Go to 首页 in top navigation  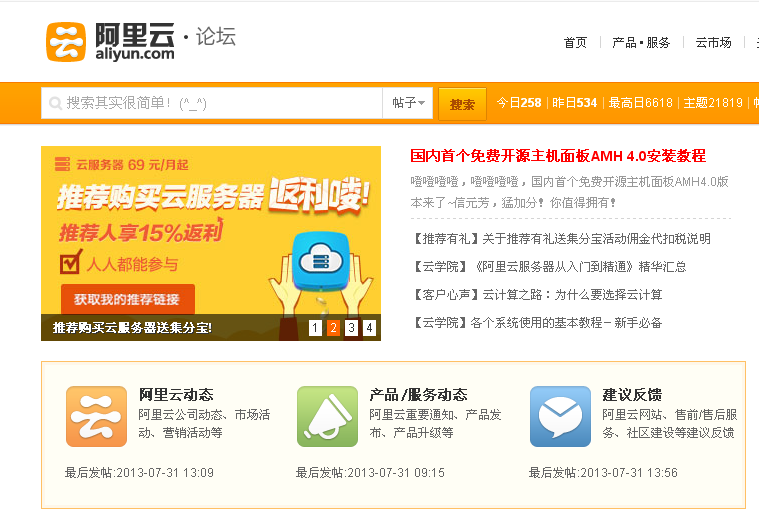click(575, 42)
